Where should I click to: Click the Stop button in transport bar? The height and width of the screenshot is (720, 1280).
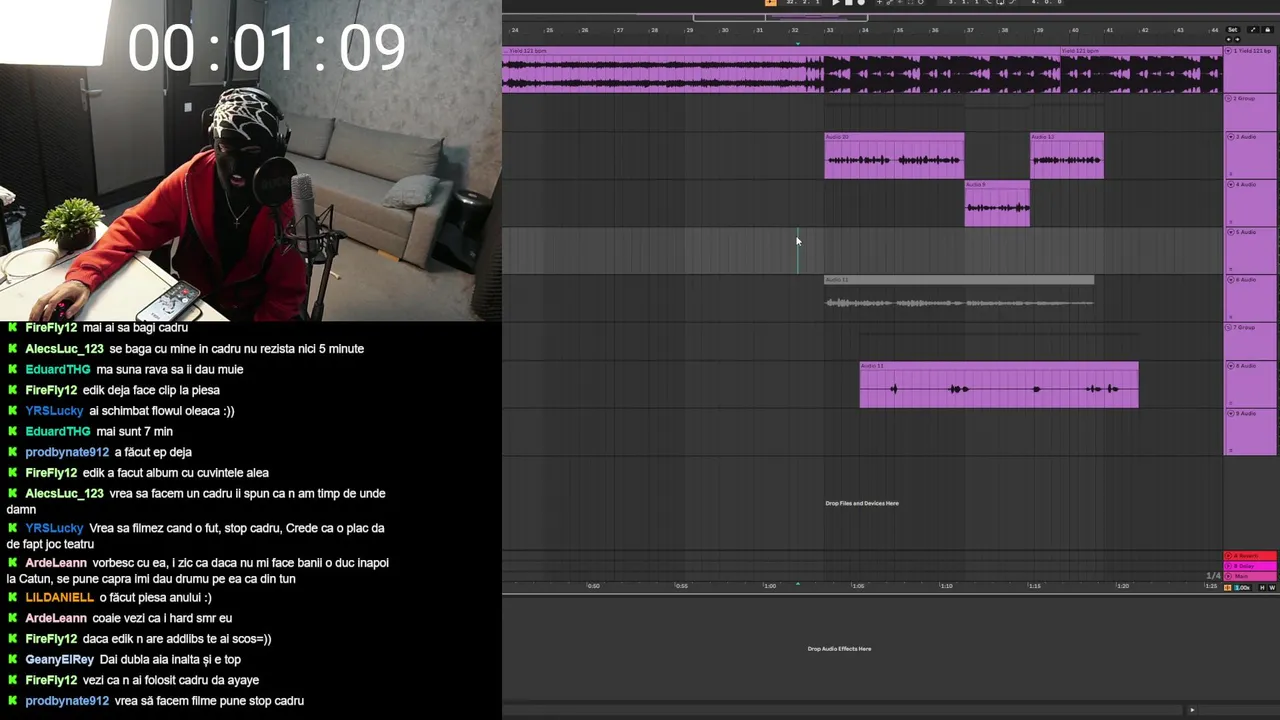[849, 2]
